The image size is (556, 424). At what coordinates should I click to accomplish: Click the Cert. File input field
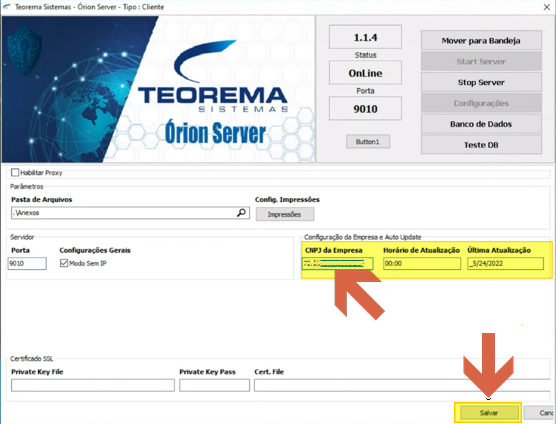point(402,385)
